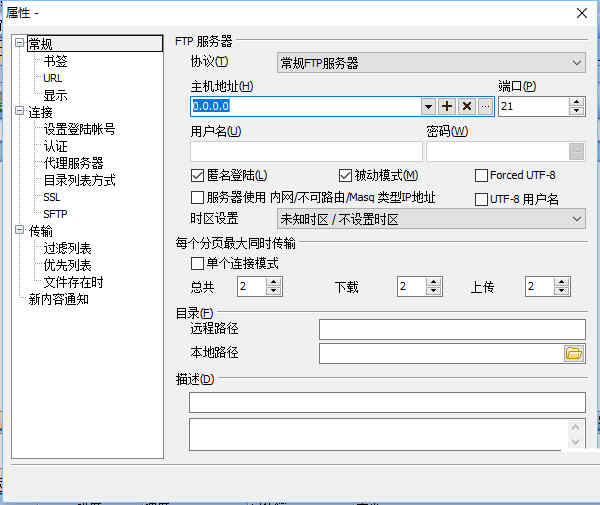This screenshot has width=600, height=505.
Task: Open 代理服务器 settings page
Action: [x=73, y=163]
